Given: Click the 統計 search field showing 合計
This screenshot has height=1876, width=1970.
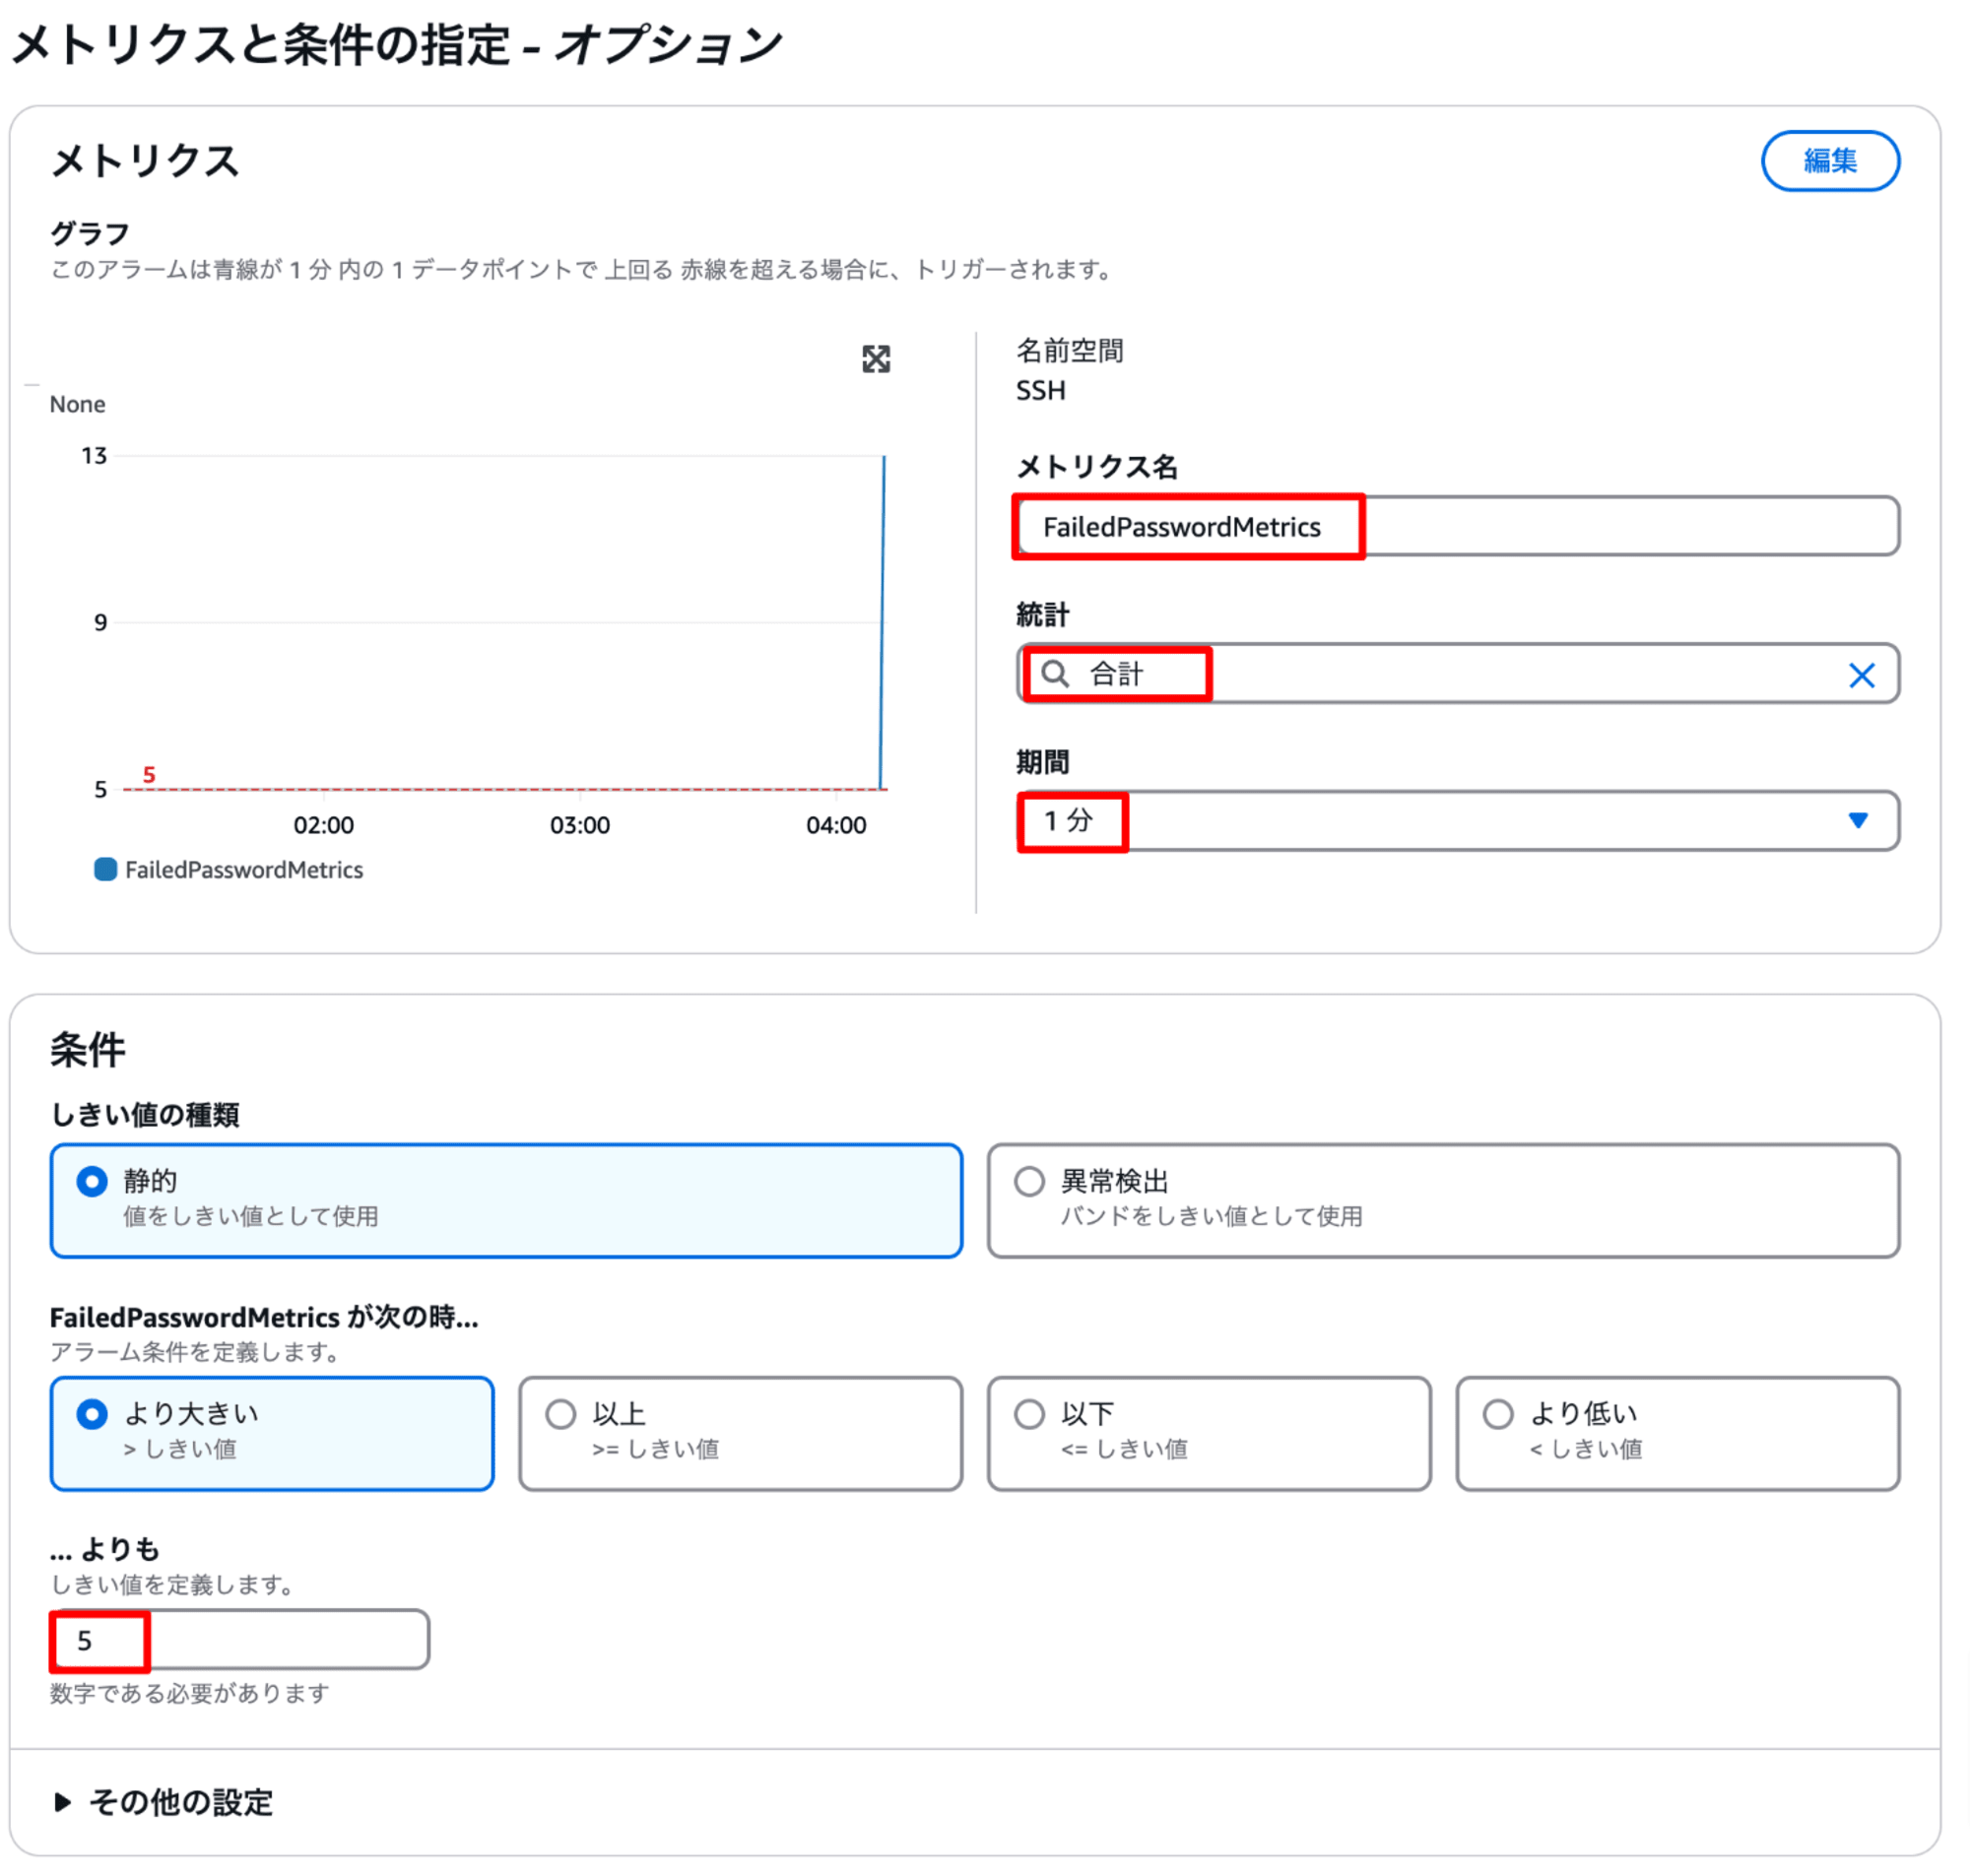Looking at the screenshot, I should (x=1457, y=673).
